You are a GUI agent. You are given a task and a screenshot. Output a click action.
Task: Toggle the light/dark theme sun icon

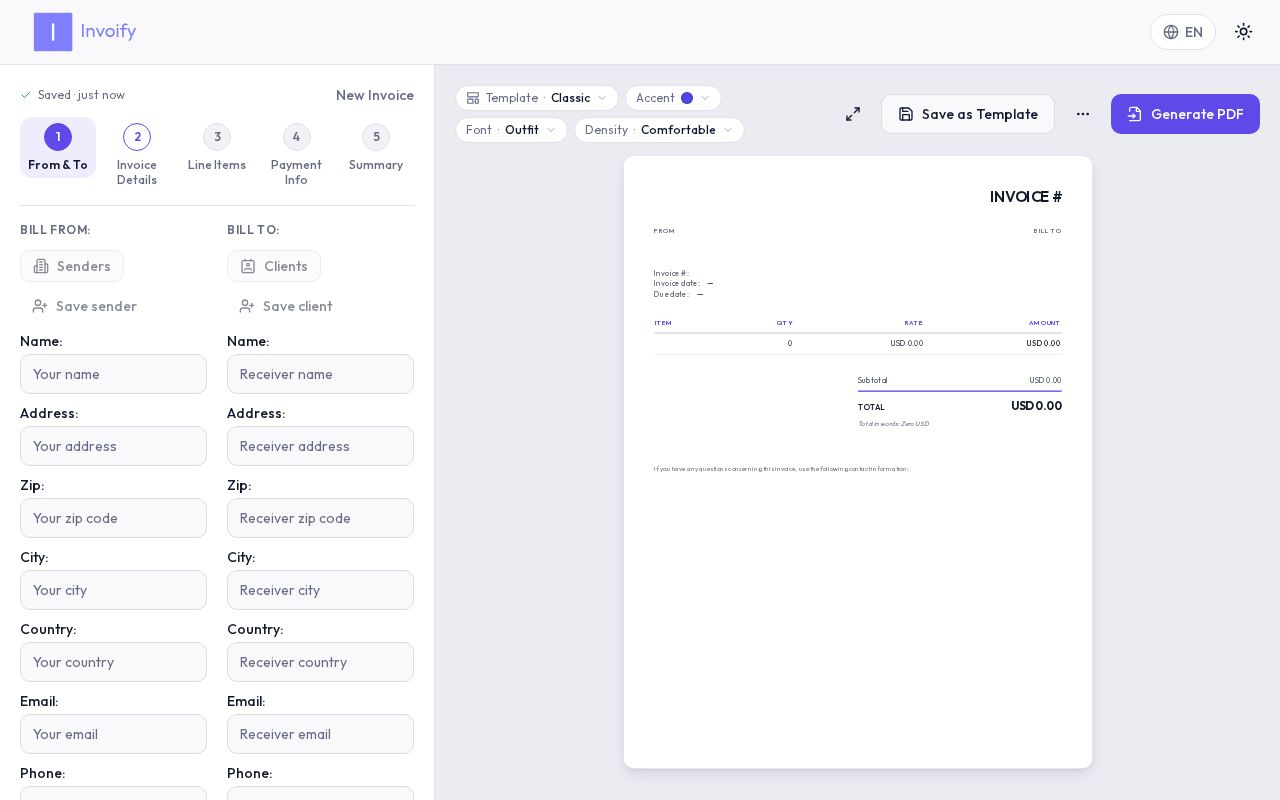[x=1243, y=32]
